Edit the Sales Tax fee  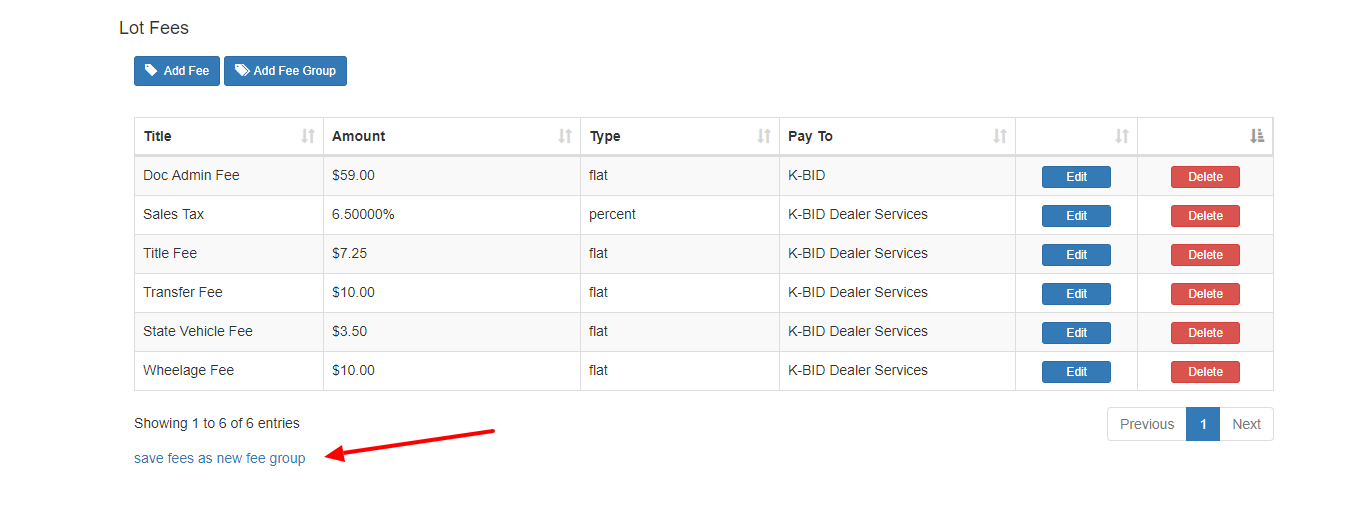point(1076,216)
